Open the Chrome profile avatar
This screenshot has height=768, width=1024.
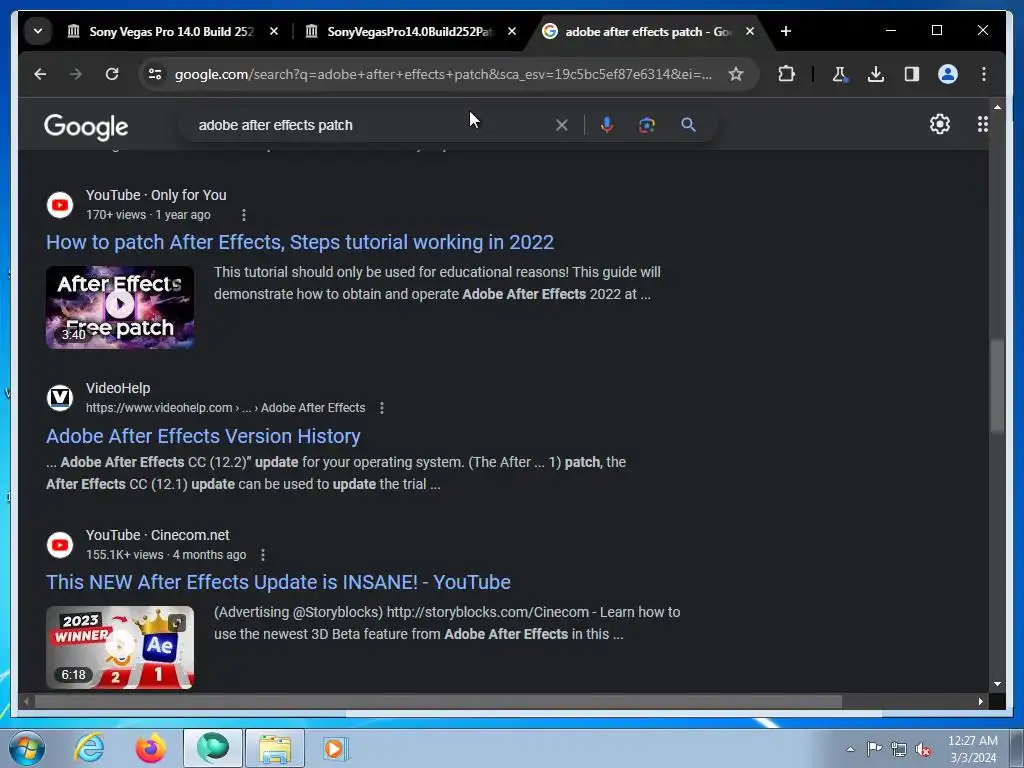click(x=948, y=74)
